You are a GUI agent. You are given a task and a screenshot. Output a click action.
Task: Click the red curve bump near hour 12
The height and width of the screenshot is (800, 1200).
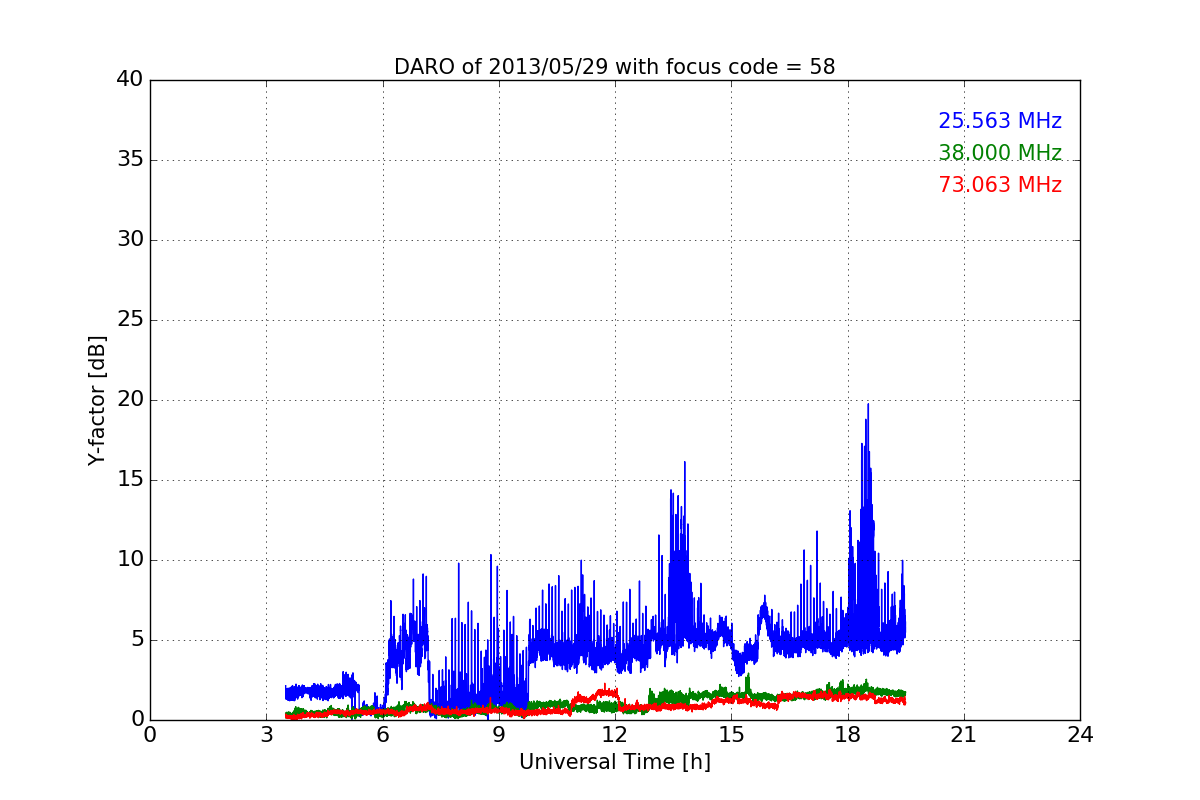point(604,690)
